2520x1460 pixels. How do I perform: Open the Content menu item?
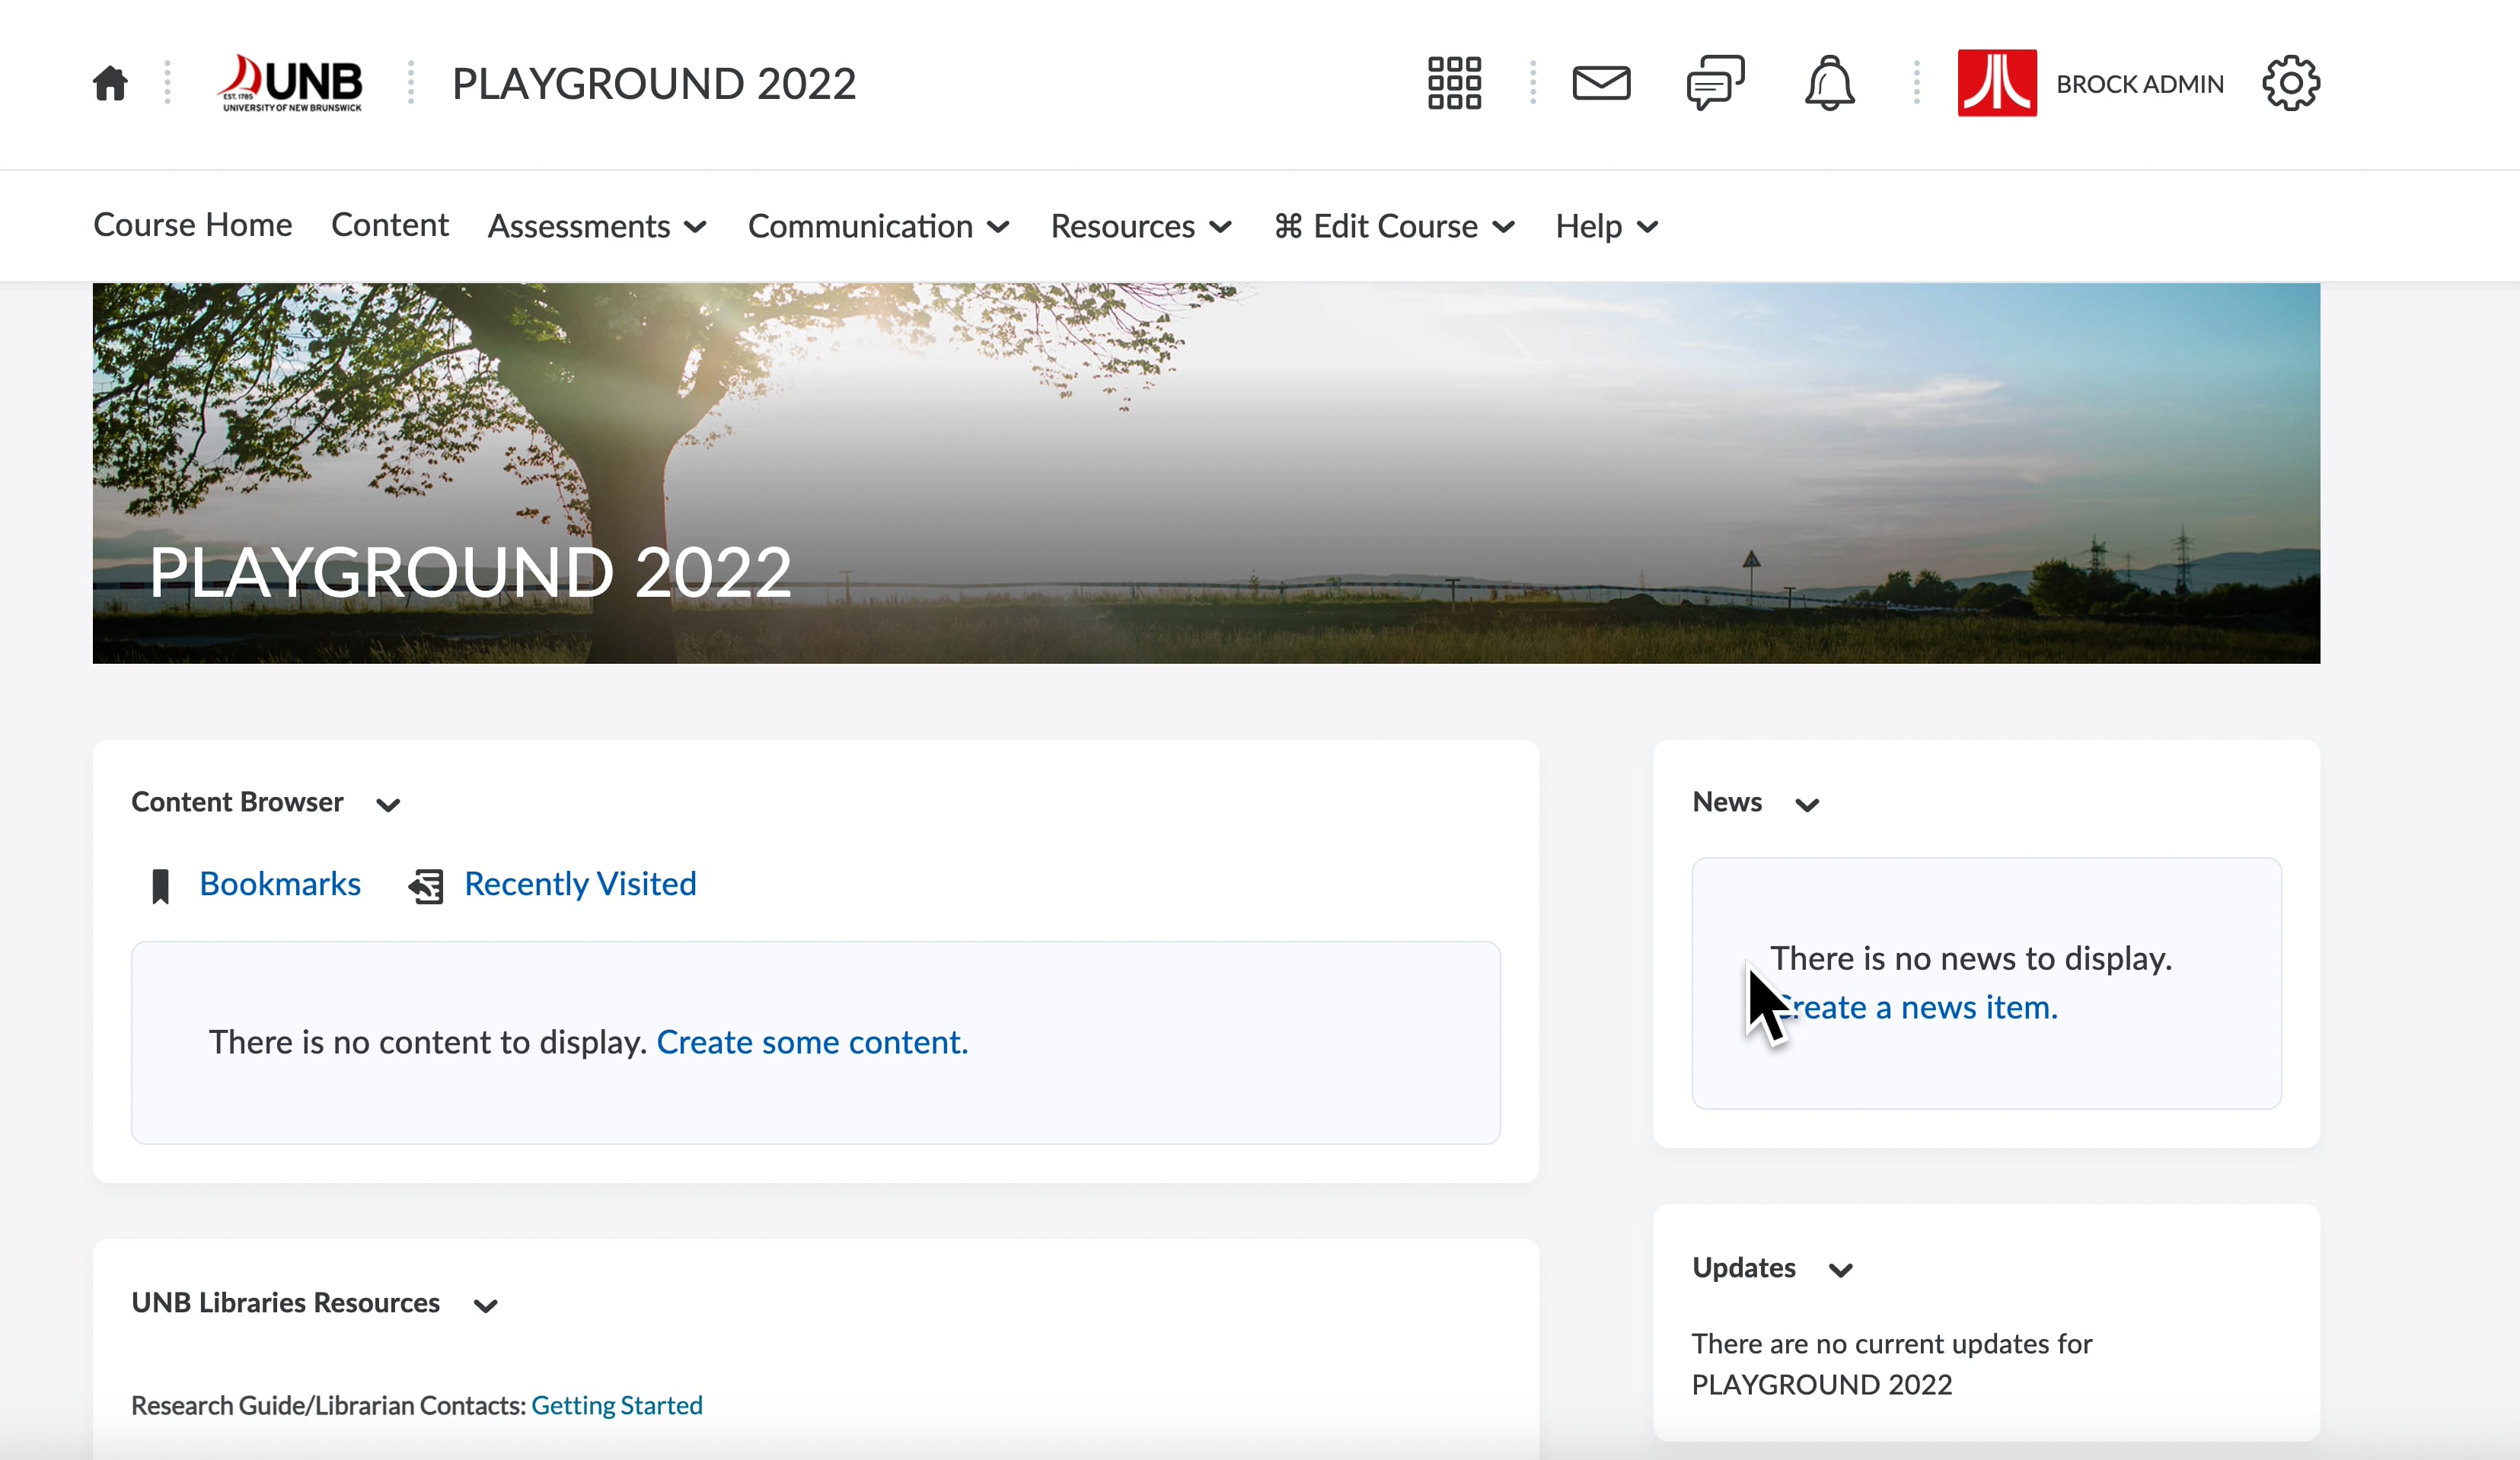click(x=390, y=226)
